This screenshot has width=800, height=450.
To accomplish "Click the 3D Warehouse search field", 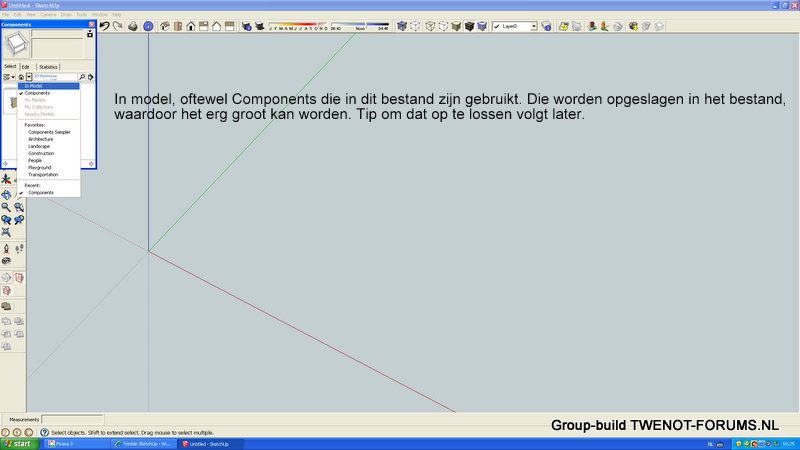I will click(x=55, y=77).
